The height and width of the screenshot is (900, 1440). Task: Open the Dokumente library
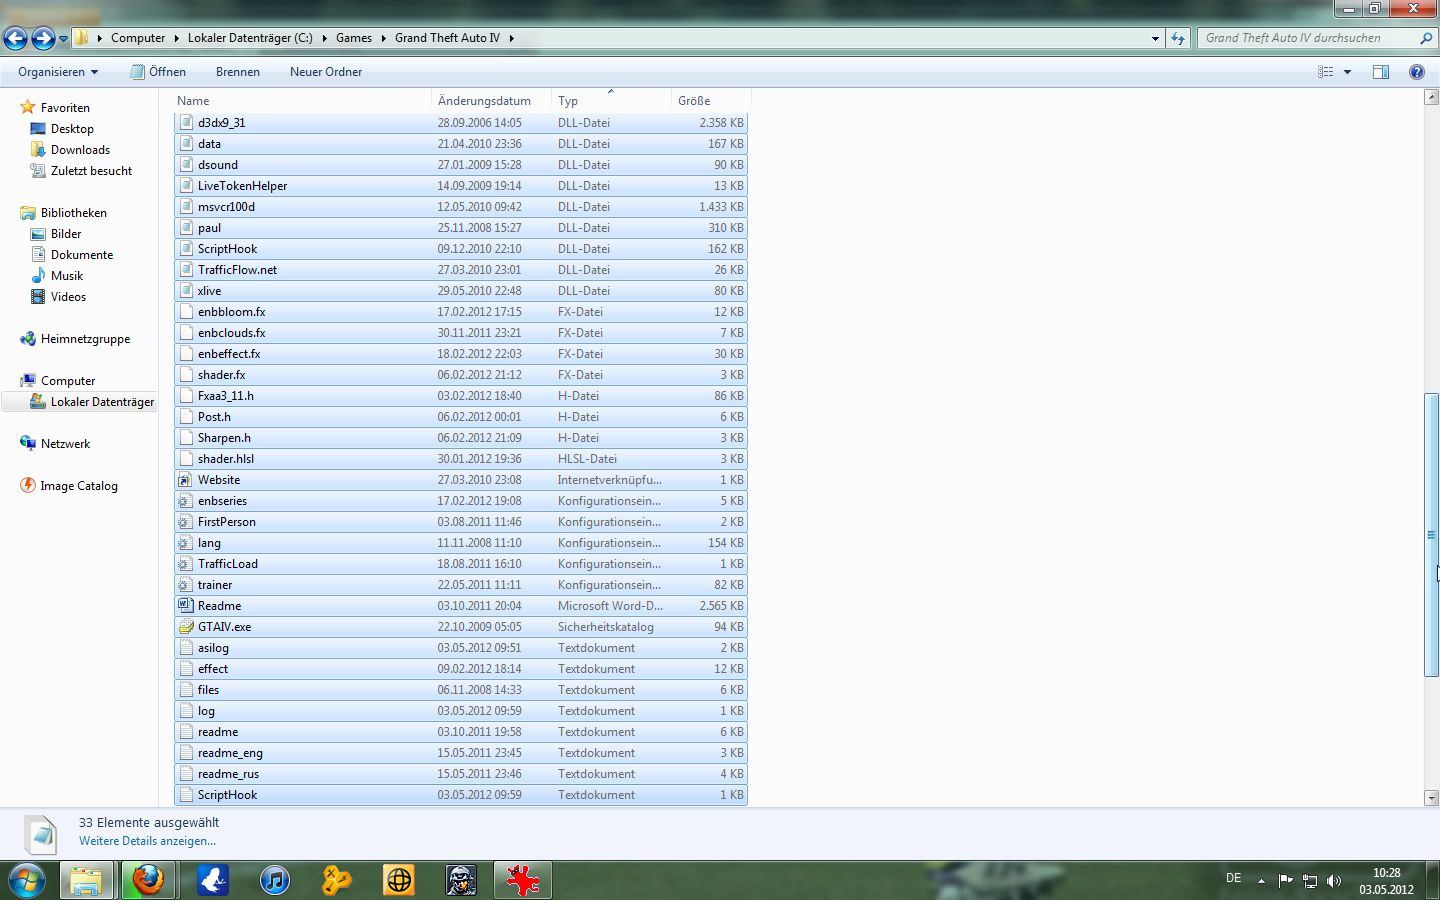pos(82,255)
